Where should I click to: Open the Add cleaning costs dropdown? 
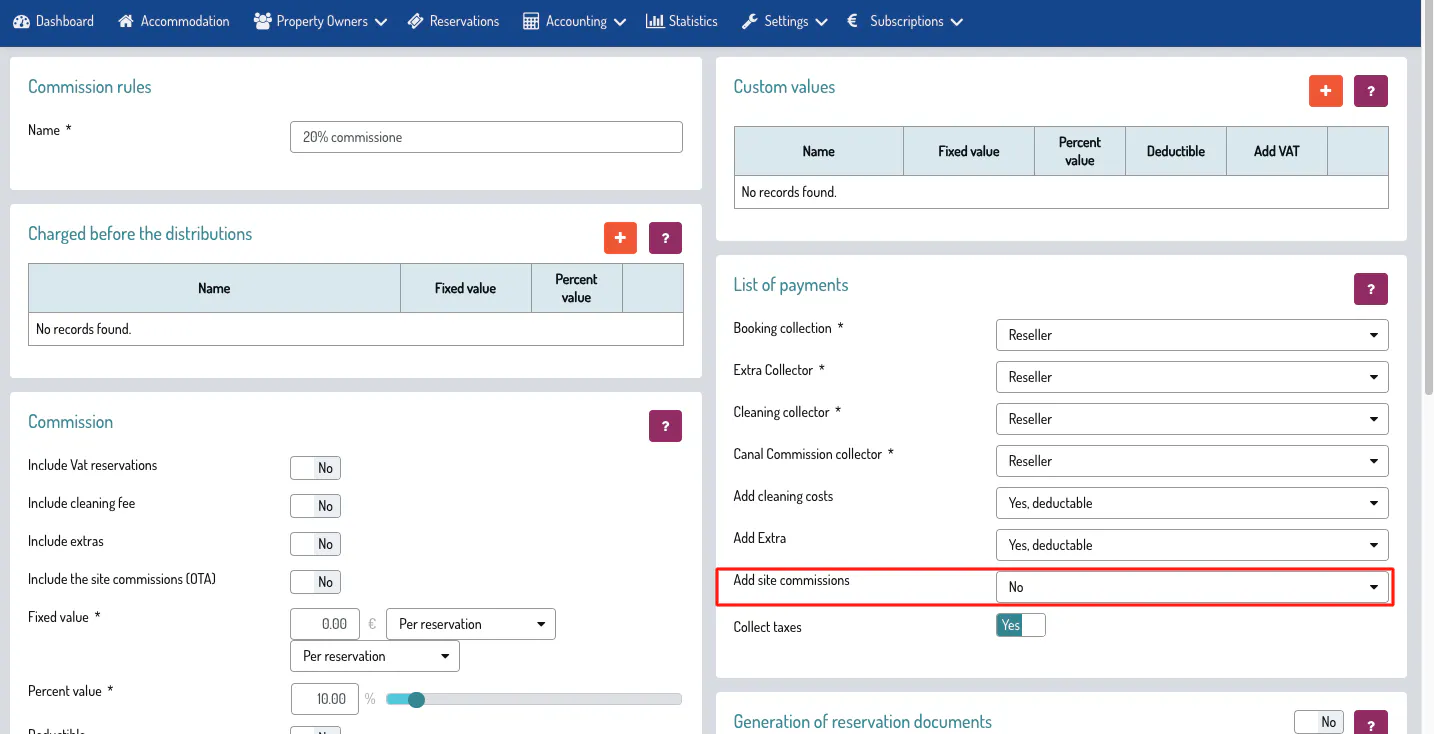(1191, 503)
